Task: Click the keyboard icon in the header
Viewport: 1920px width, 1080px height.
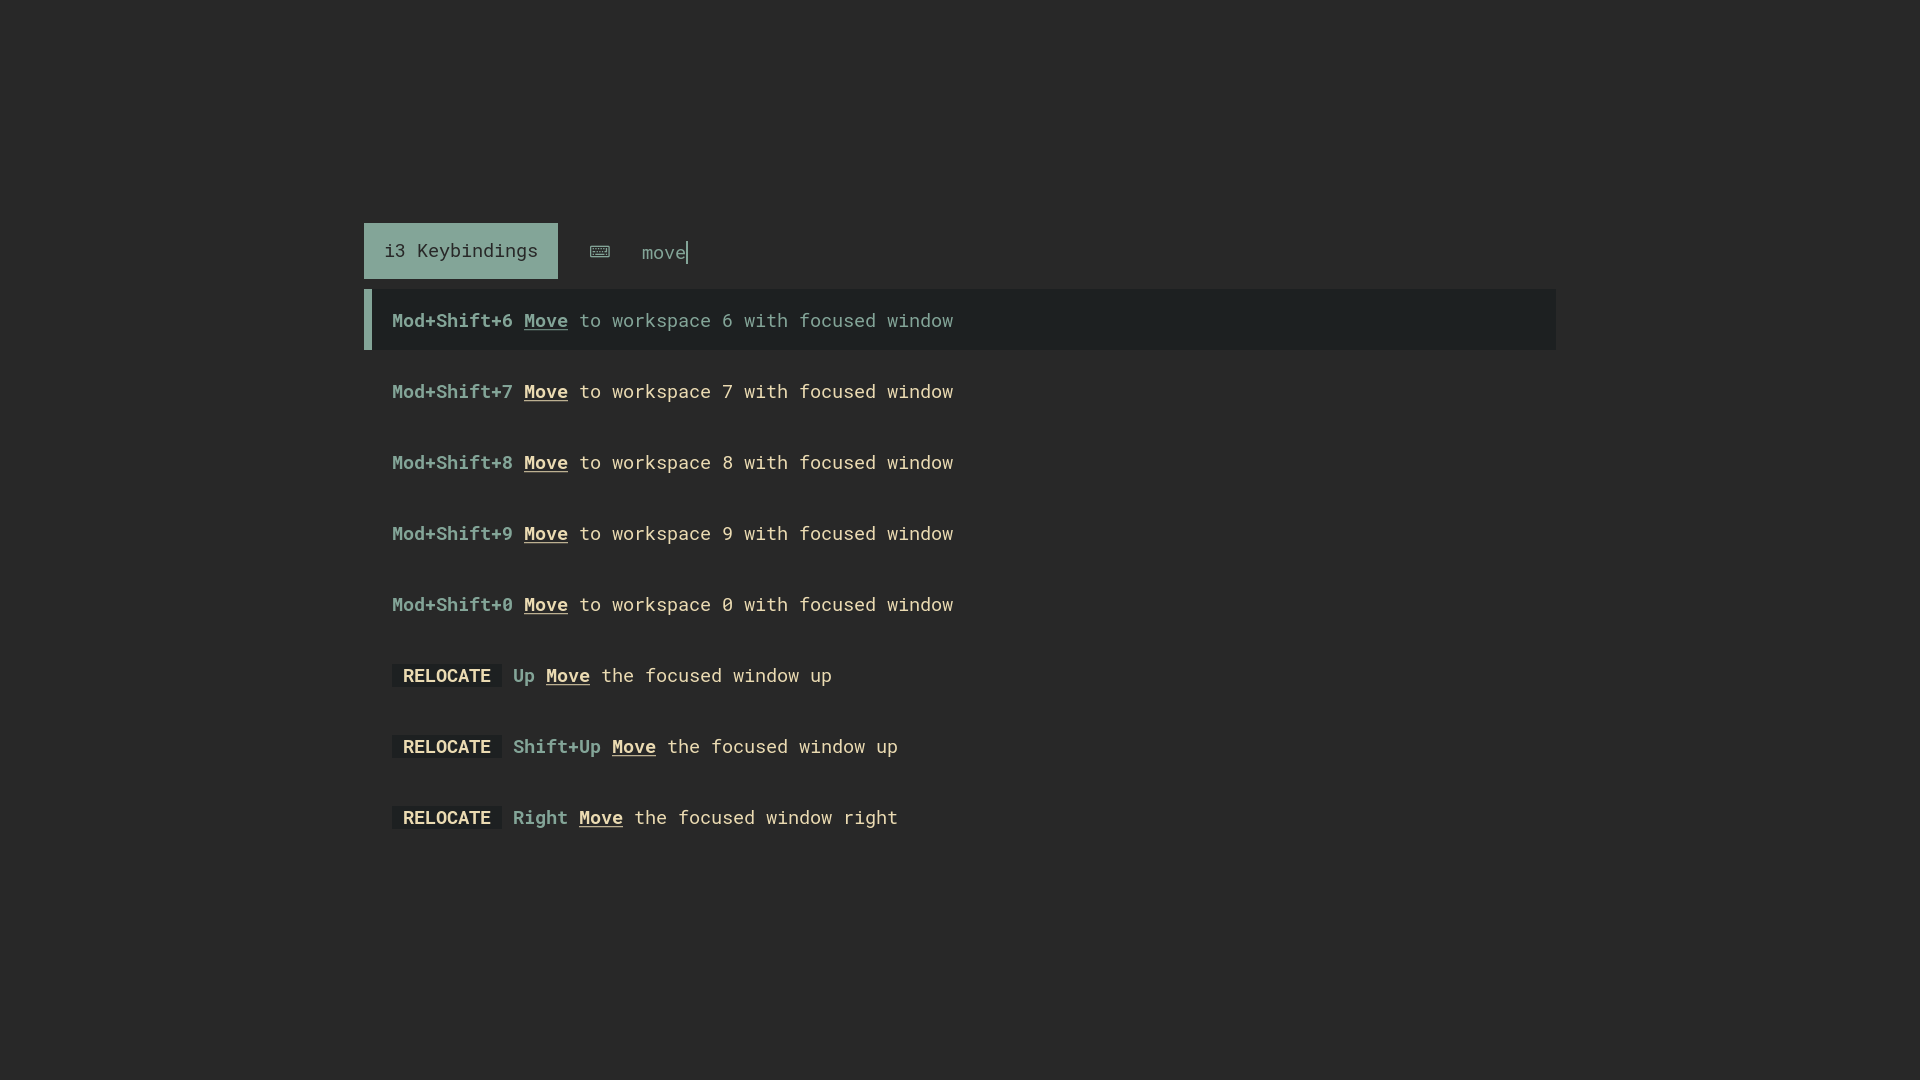Action: [599, 252]
